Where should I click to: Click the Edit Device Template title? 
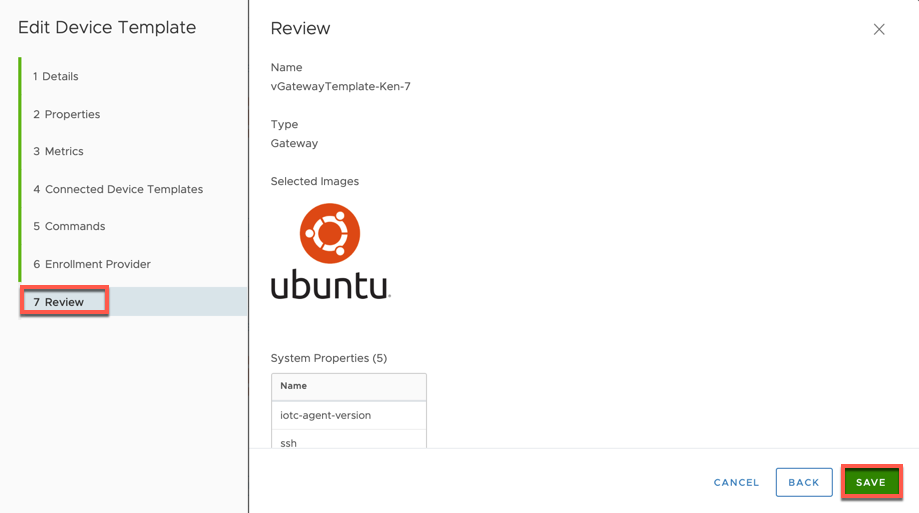tap(107, 28)
